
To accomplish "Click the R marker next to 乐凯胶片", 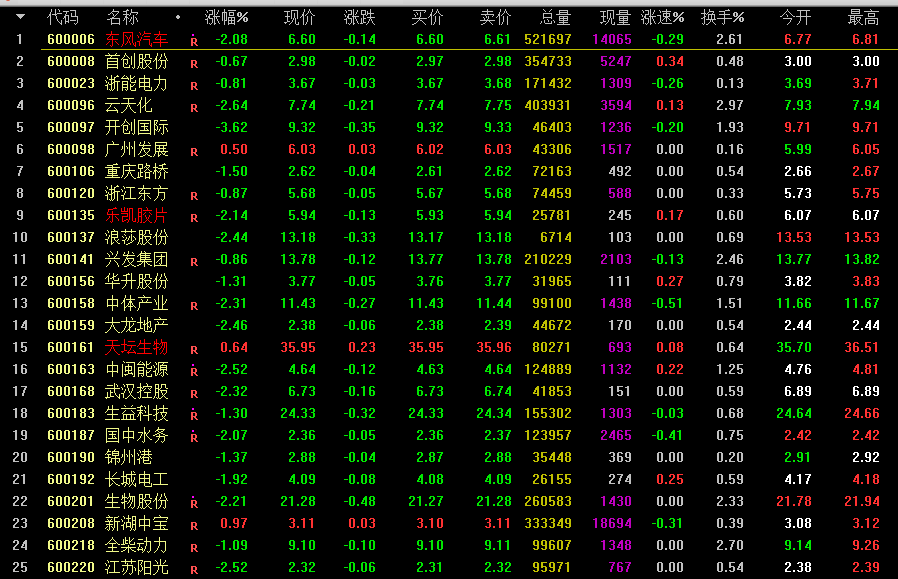I will pyautogui.click(x=194, y=218).
